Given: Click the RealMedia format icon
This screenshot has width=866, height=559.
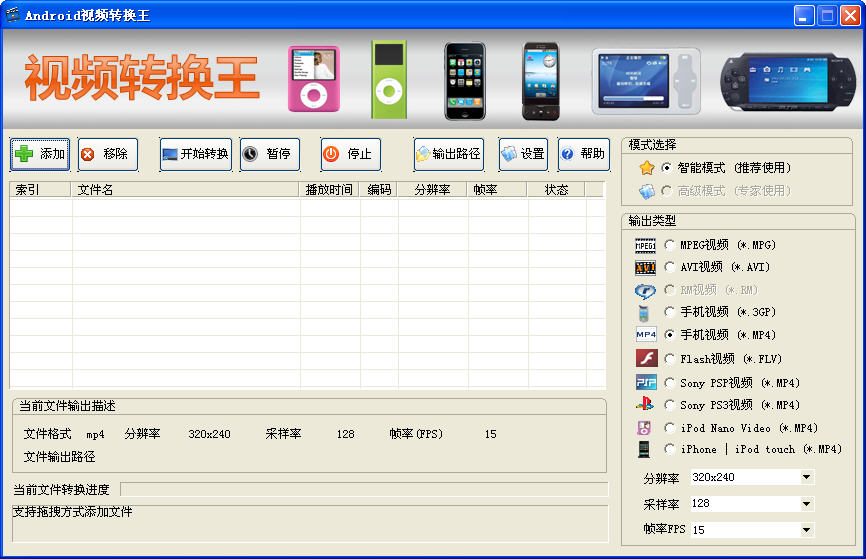Looking at the screenshot, I should (645, 291).
